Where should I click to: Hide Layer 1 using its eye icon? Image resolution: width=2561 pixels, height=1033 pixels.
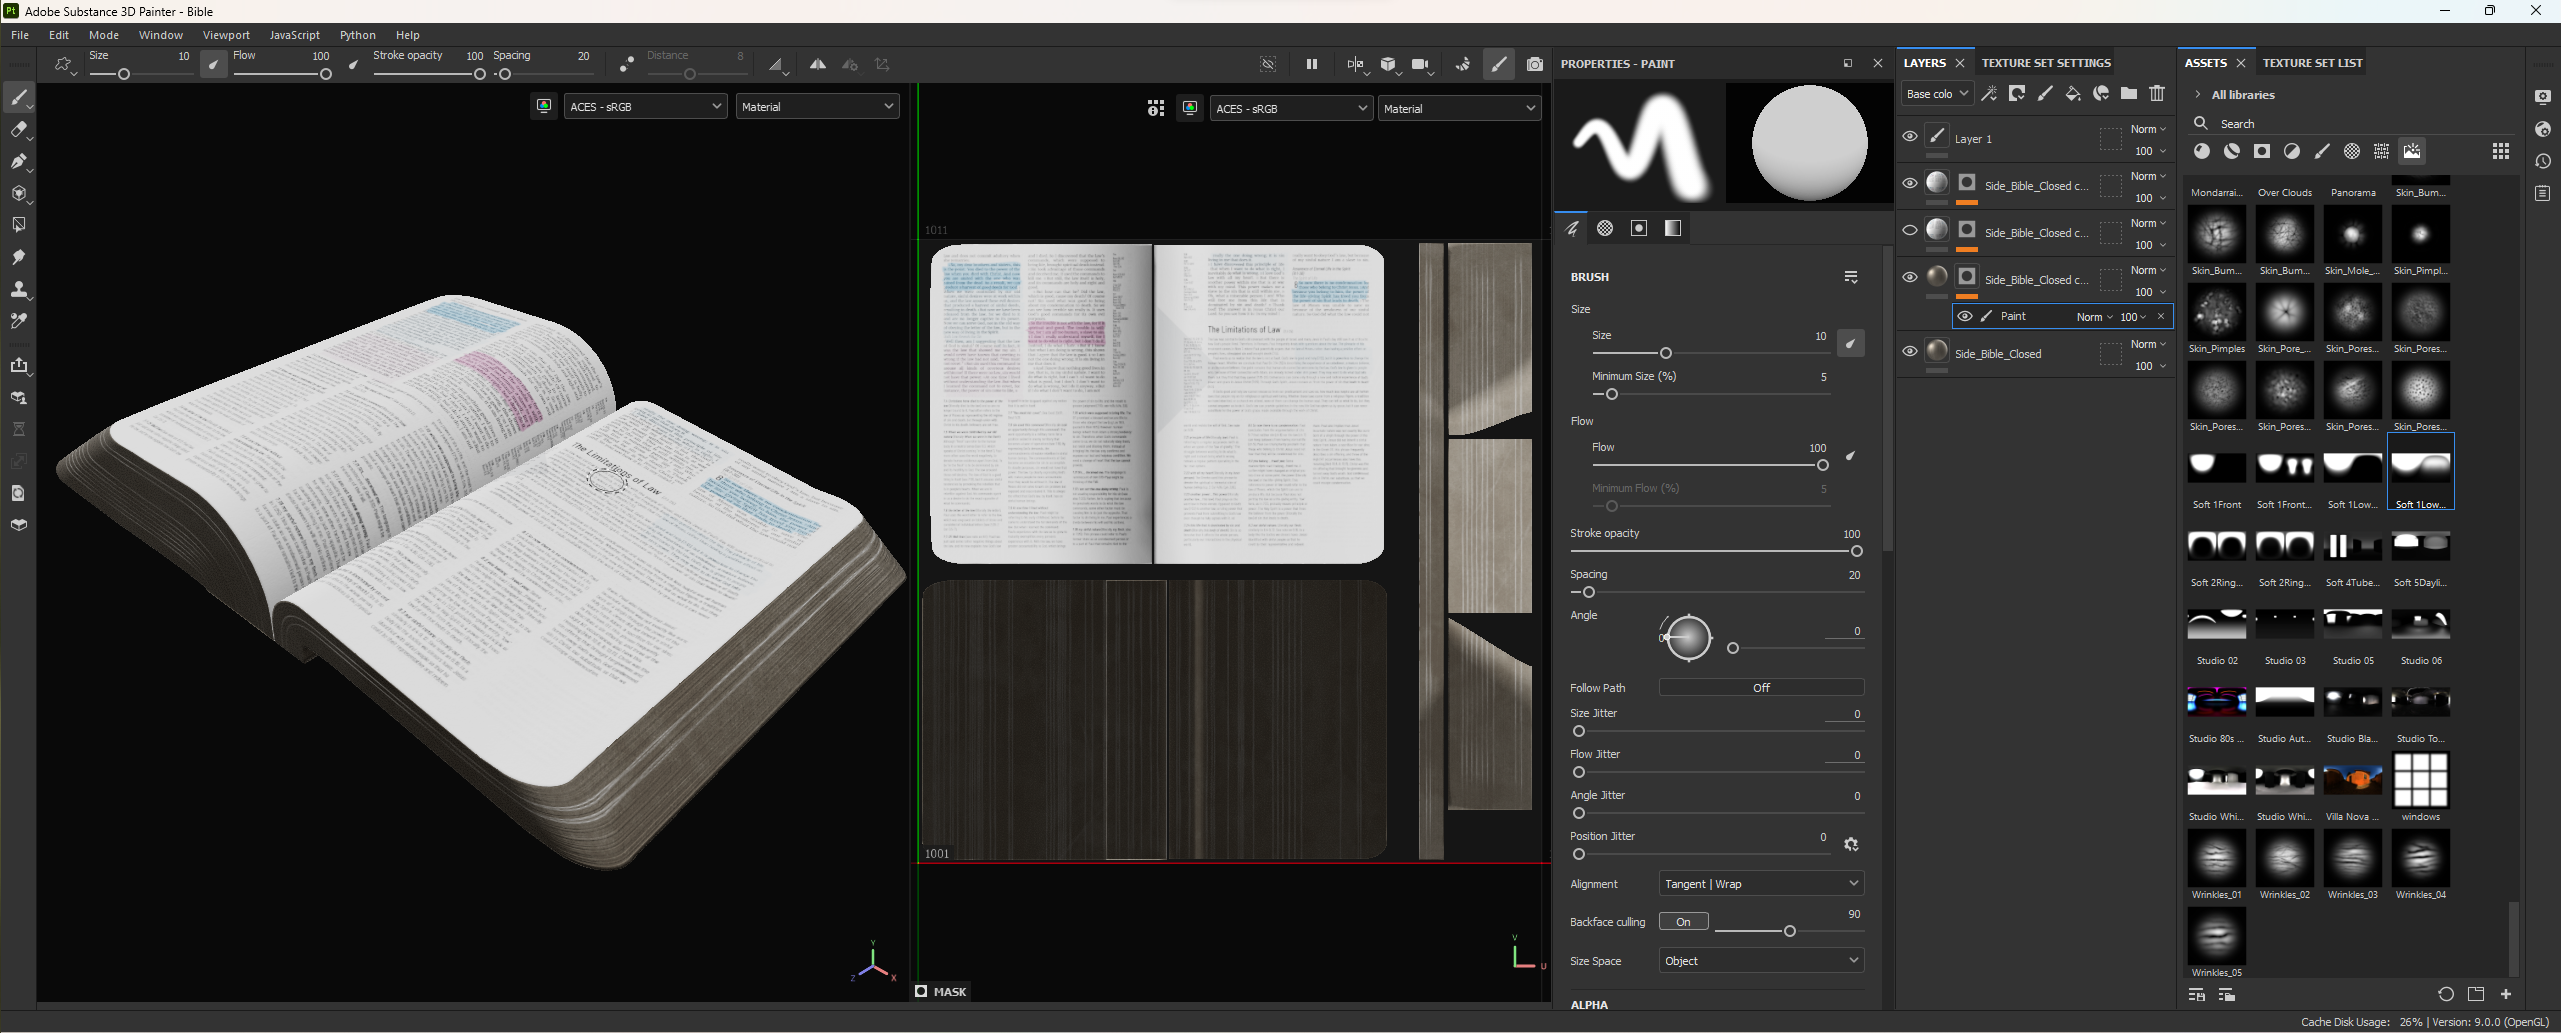click(x=1909, y=137)
